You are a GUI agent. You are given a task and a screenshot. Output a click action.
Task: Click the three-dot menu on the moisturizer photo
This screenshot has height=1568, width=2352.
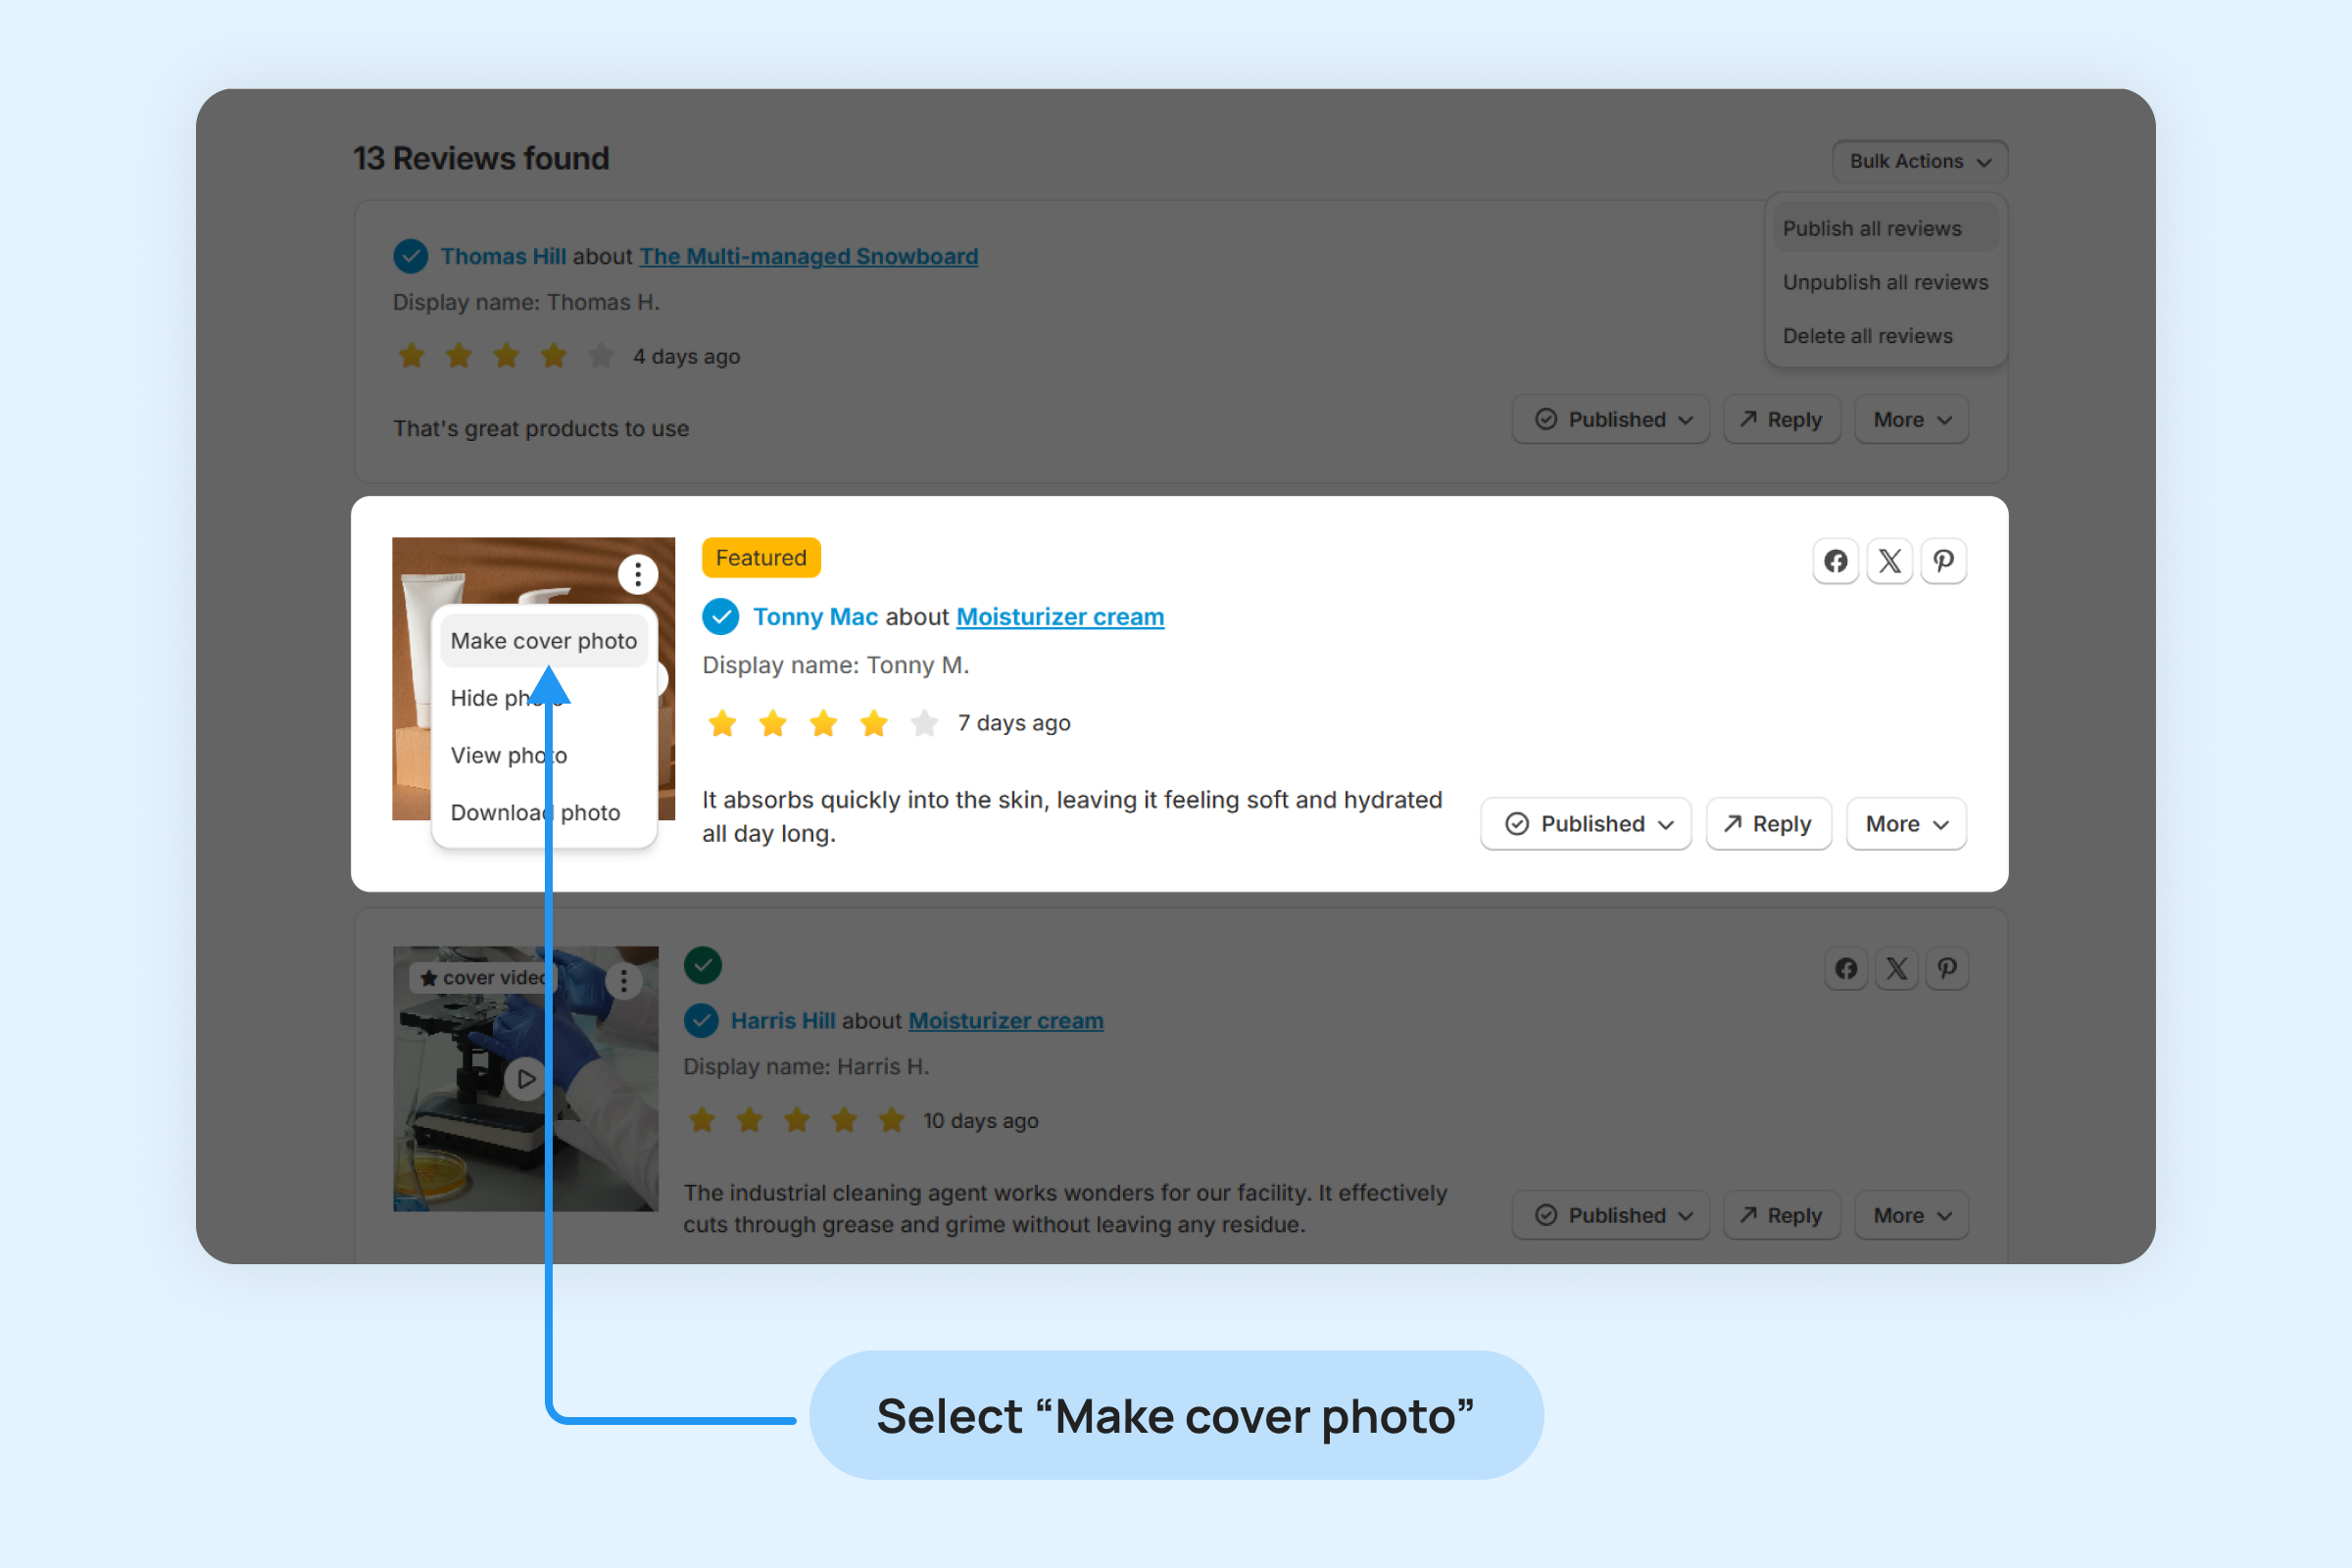click(637, 574)
